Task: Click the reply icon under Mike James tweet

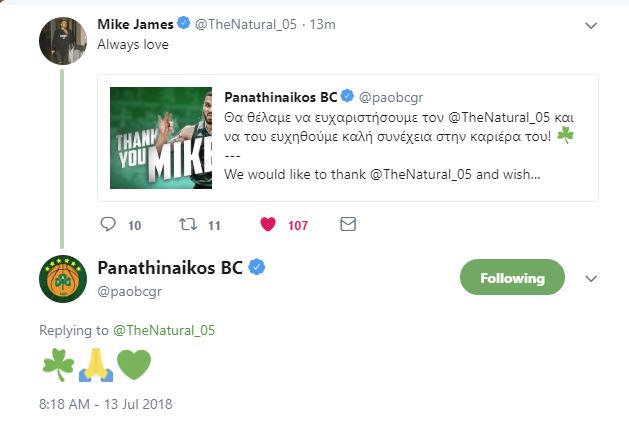Action: [108, 225]
